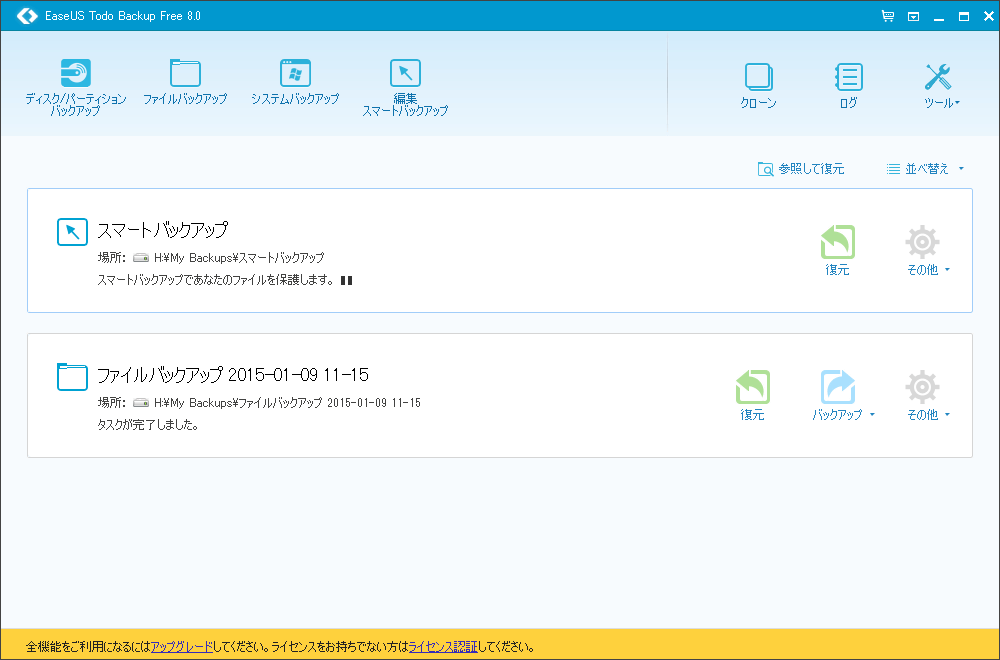
Task: Click path H:¥My Backups¥ファイルバックアップ 2015-01-09 11-15
Action: point(288,403)
